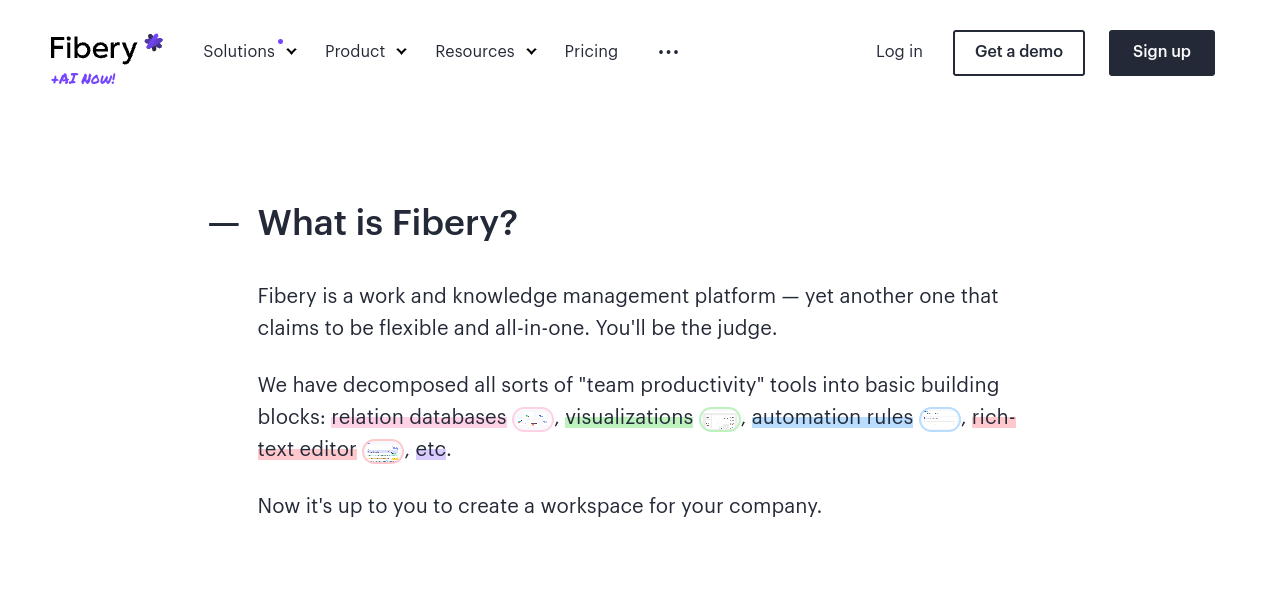Click the Fibery logo

pyautogui.click(x=94, y=49)
